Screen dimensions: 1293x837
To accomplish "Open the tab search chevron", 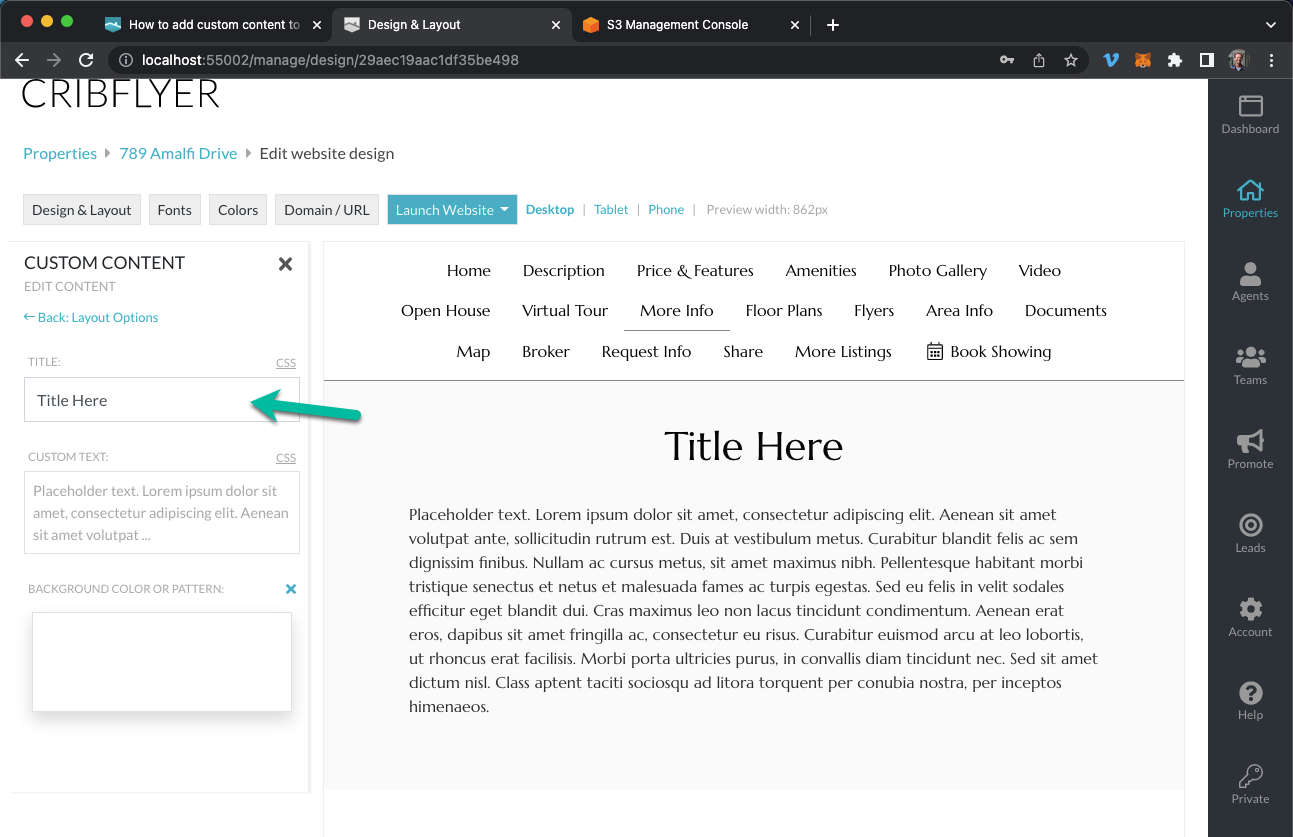I will (1271, 25).
